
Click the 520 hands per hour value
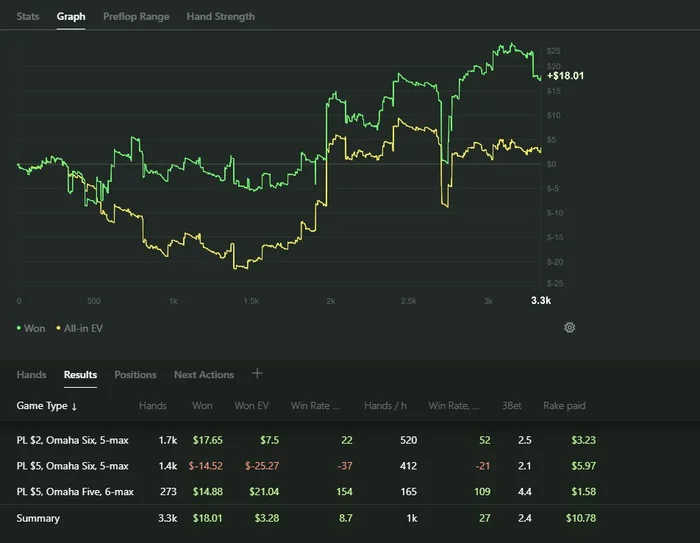click(408, 440)
